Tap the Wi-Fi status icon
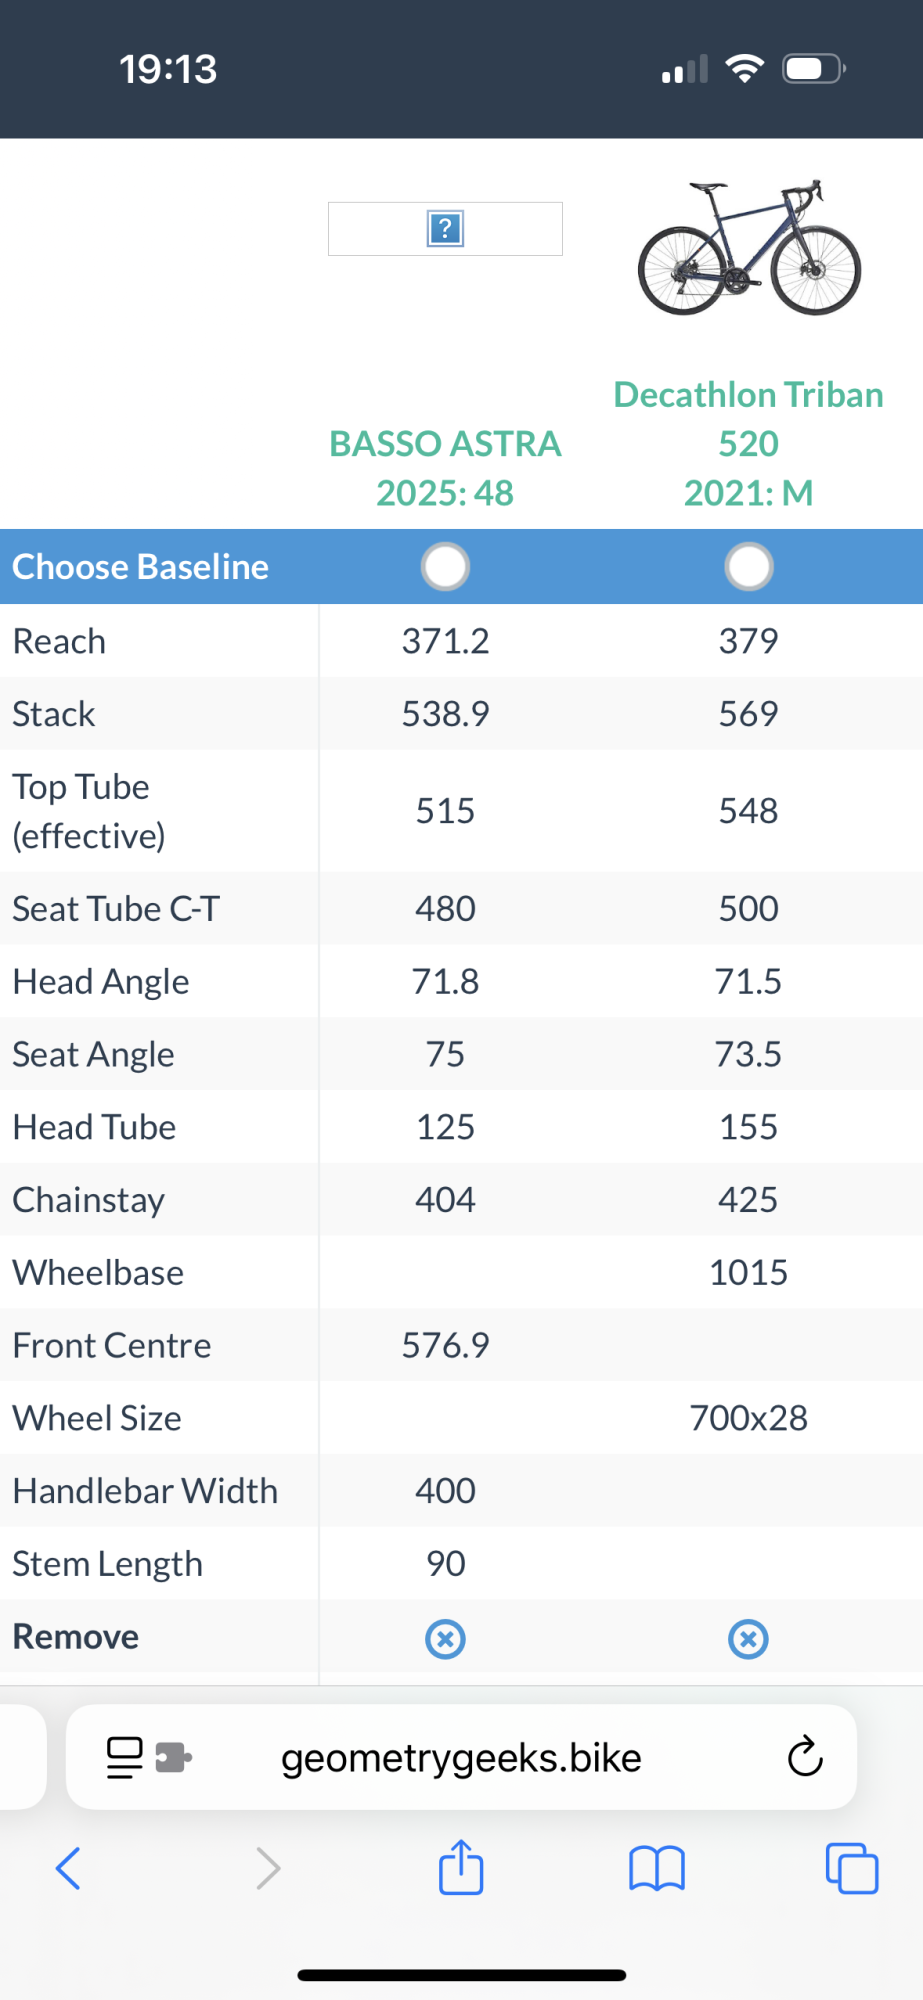This screenshot has height=2000, width=923. 744,69
